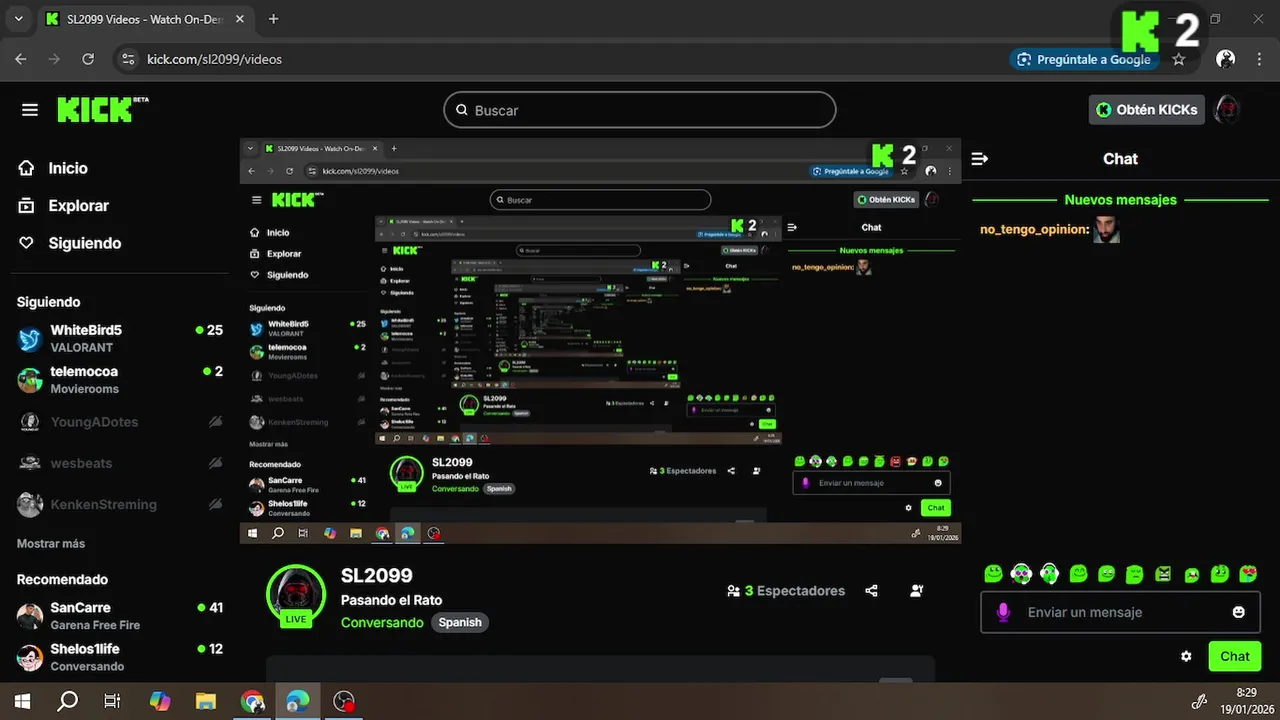Focus the Buscar search field
The width and height of the screenshot is (1280, 720).
pyautogui.click(x=640, y=110)
